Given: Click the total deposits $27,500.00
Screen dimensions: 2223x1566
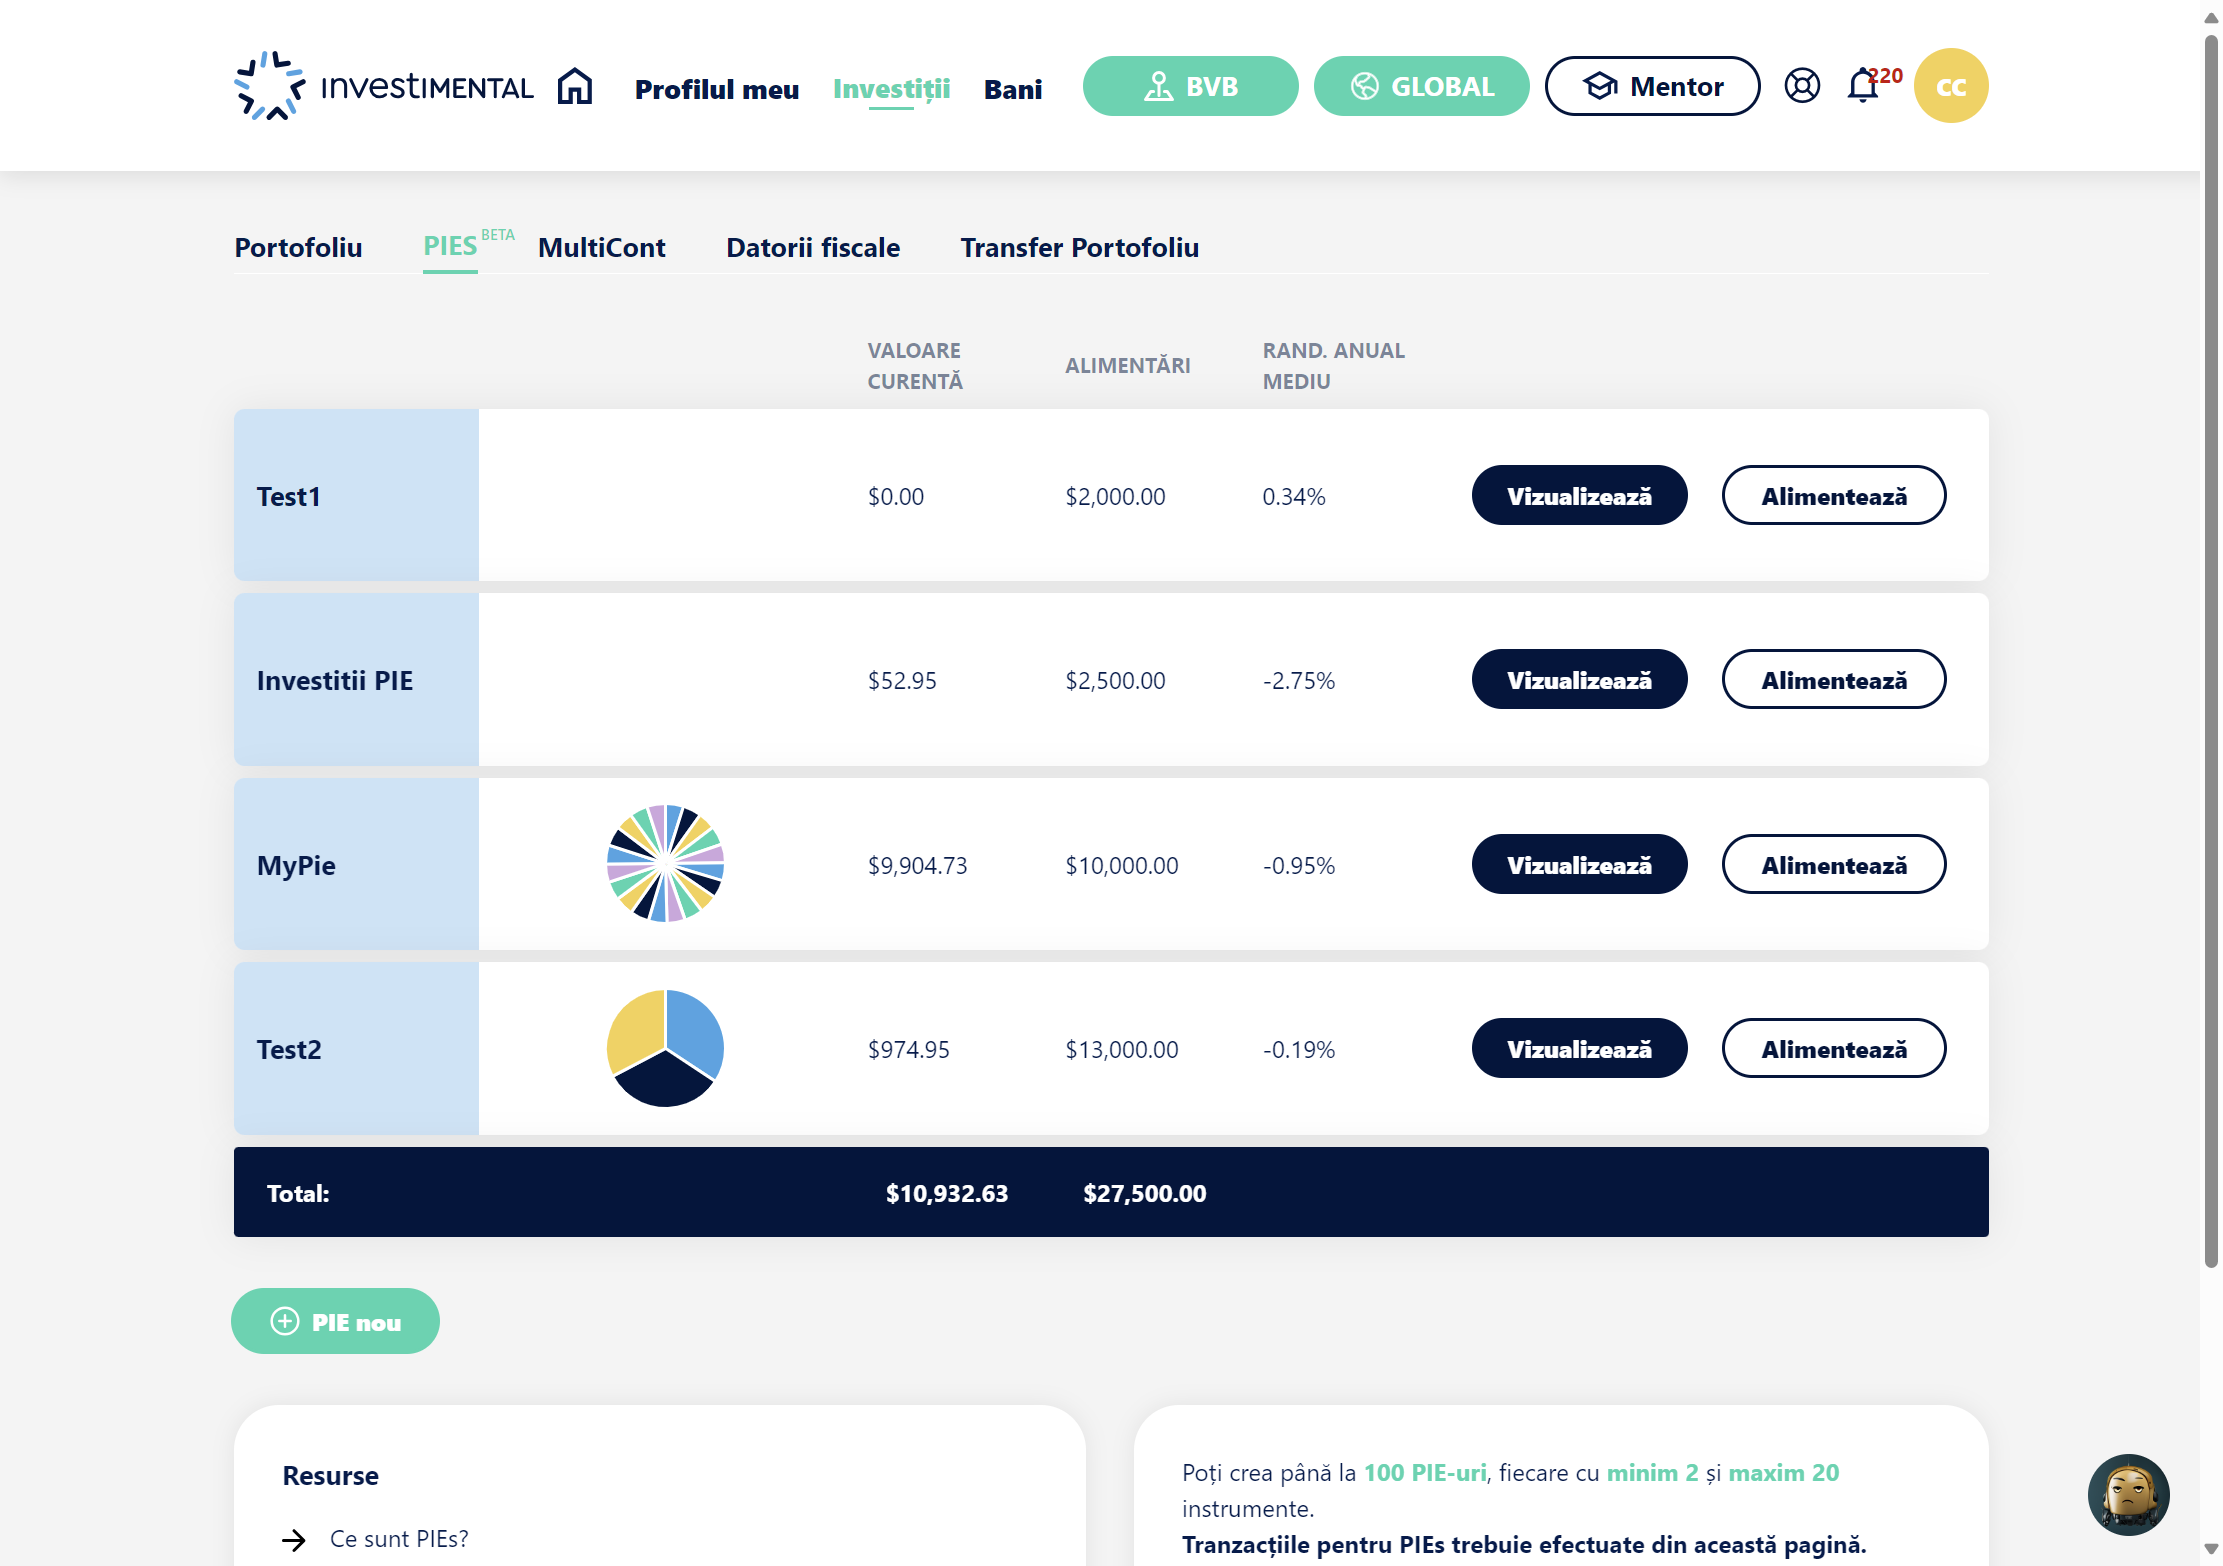Looking at the screenshot, I should (1145, 1193).
